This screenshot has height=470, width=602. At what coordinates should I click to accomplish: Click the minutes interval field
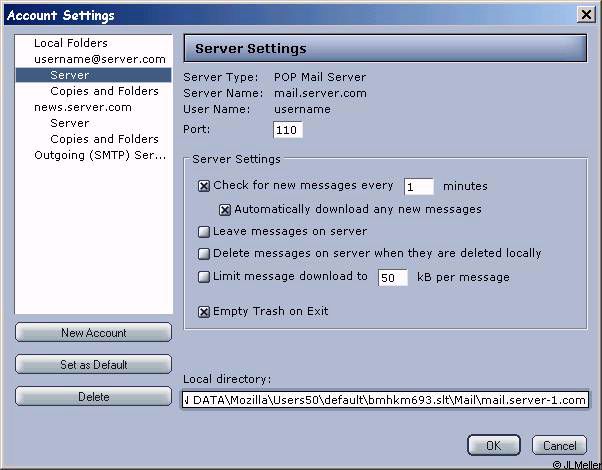tap(419, 187)
